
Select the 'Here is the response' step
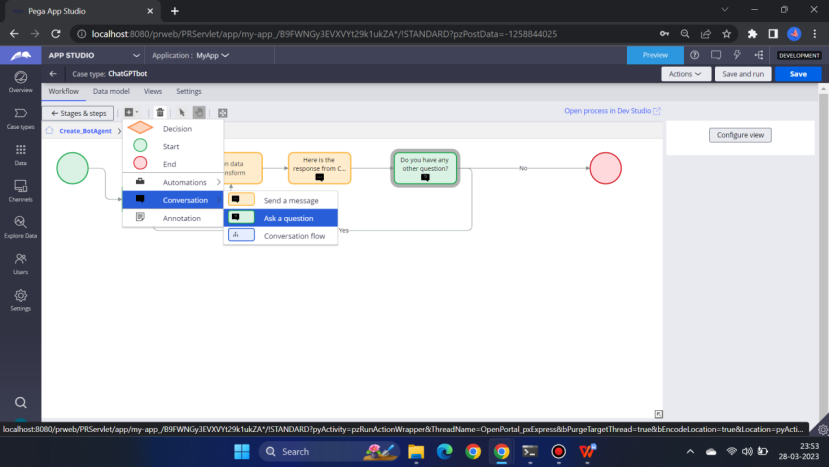click(x=319, y=168)
